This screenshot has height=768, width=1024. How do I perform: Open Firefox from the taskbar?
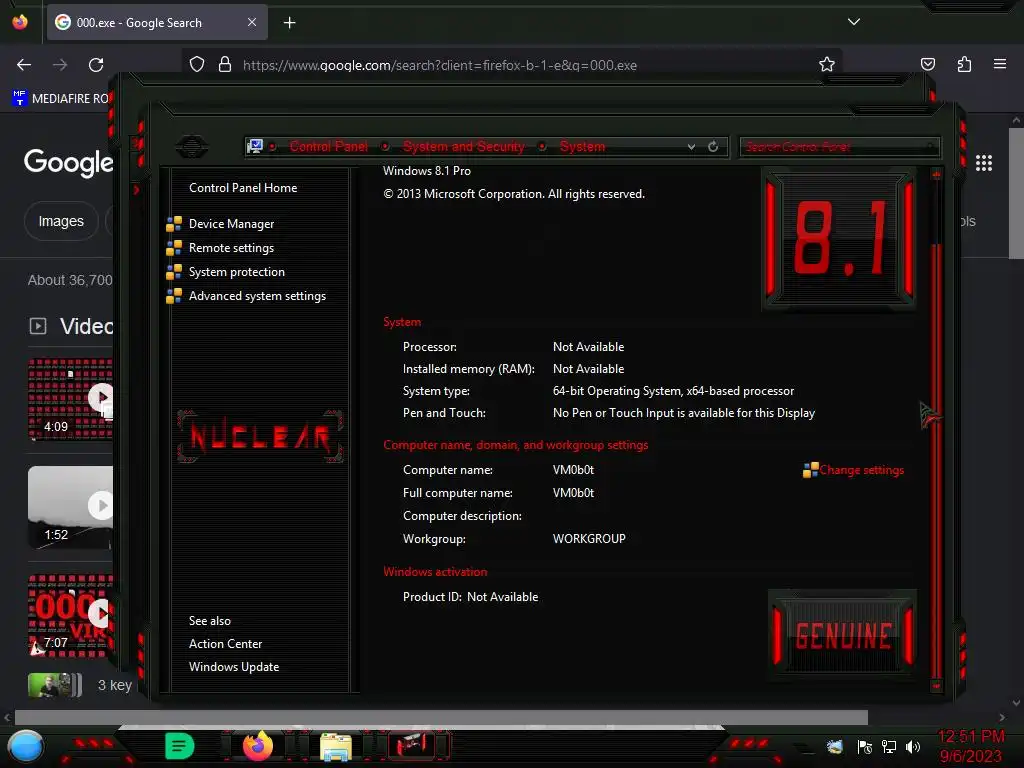[257, 745]
